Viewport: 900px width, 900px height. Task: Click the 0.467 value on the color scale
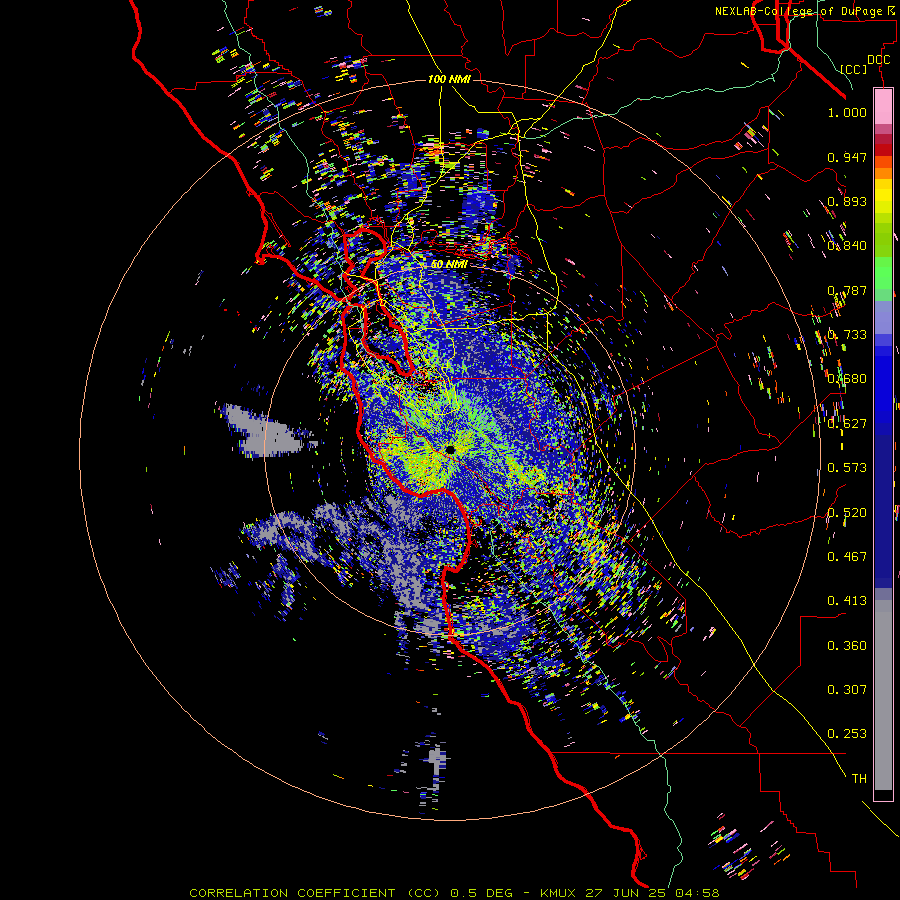point(847,557)
